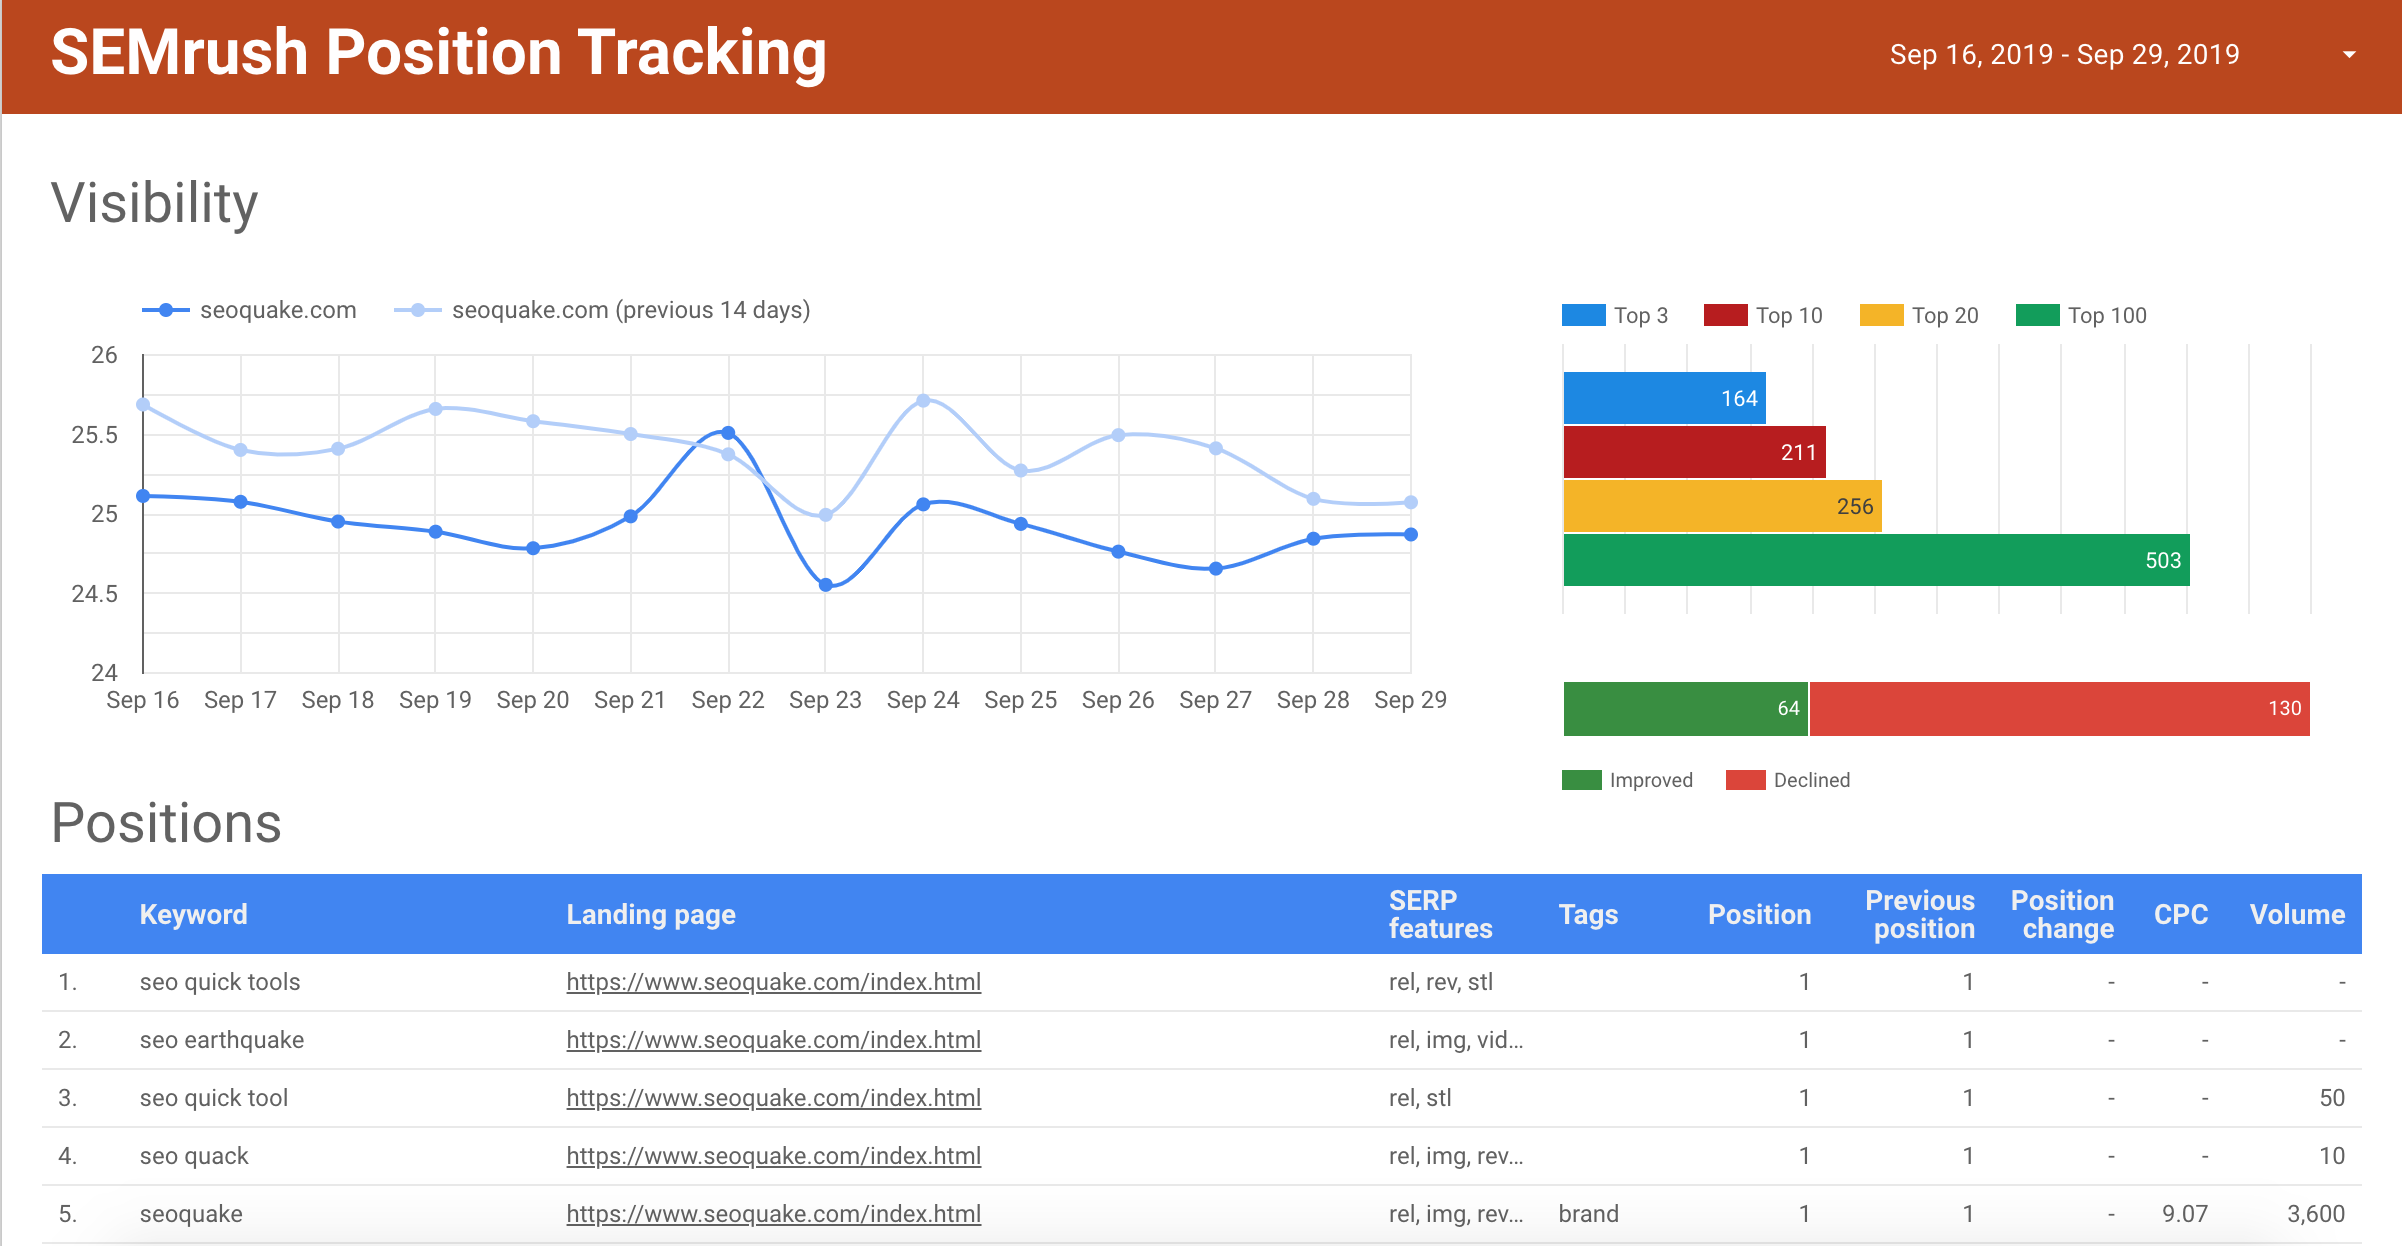Click the Top 3 legend swatch
The height and width of the screenshot is (1246, 2402).
(1583, 315)
